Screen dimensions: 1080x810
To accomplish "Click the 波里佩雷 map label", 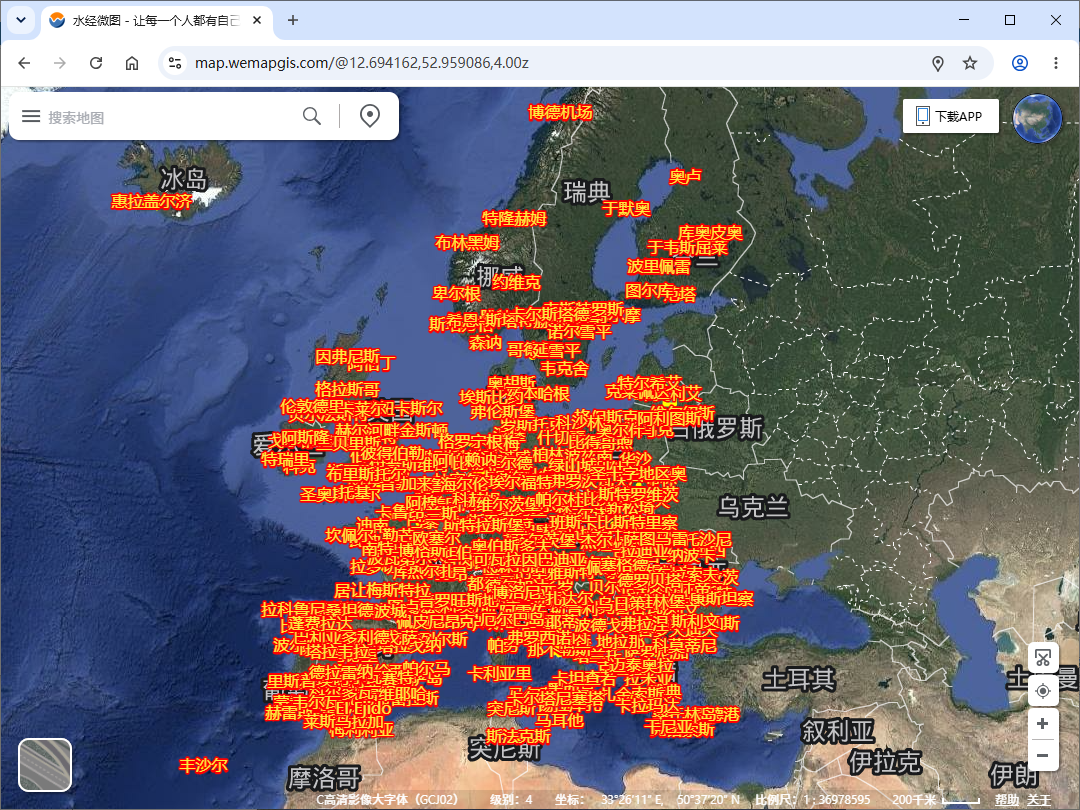I will [658, 266].
